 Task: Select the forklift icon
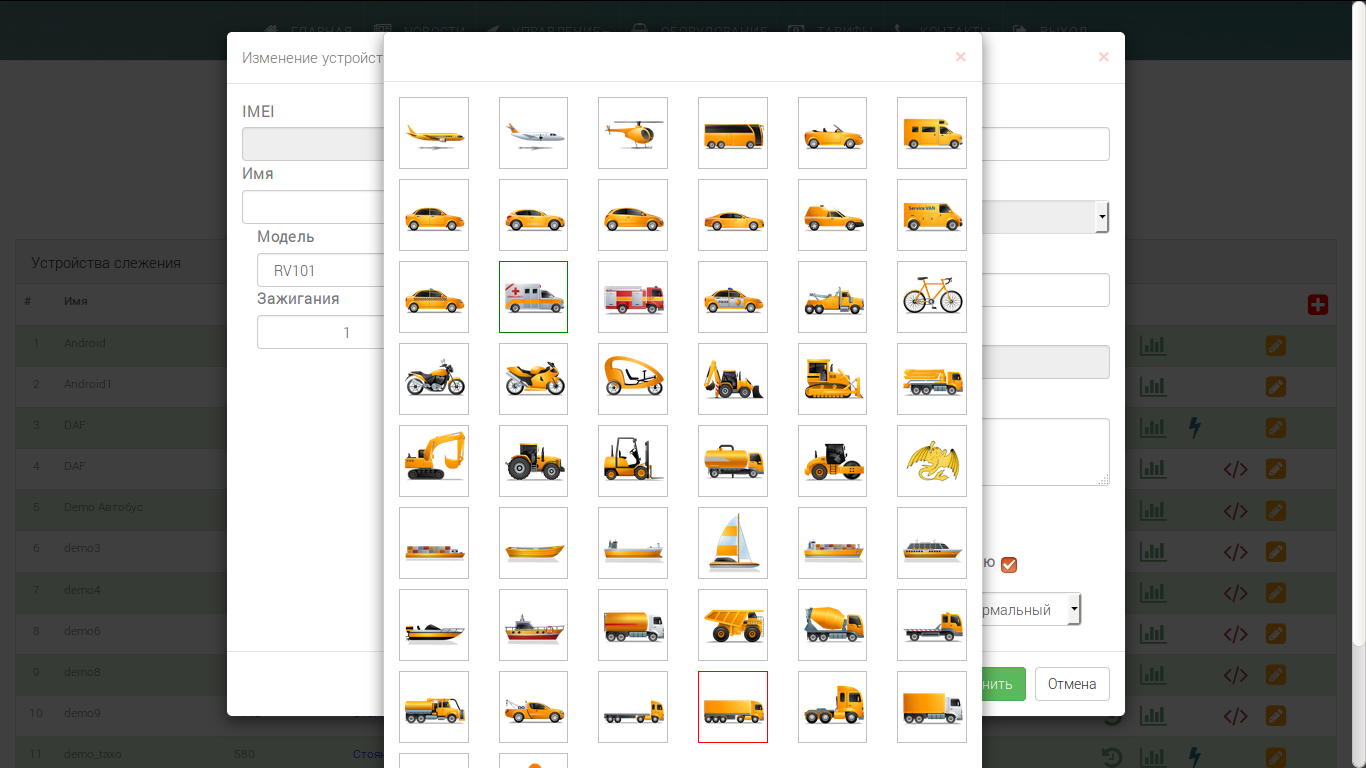pos(633,461)
